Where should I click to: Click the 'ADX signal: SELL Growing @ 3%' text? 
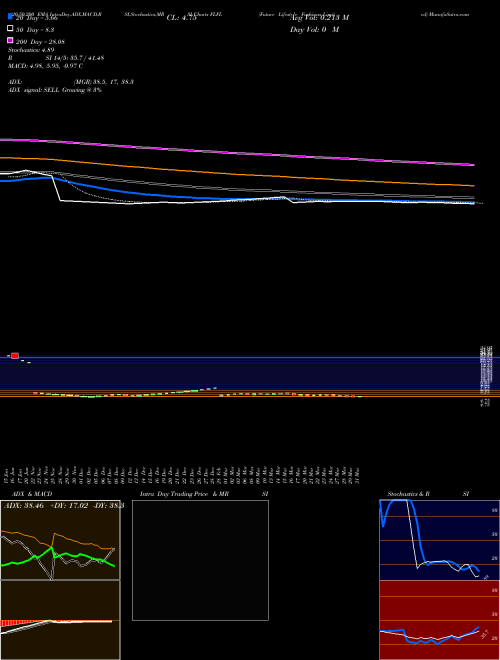tap(55, 90)
